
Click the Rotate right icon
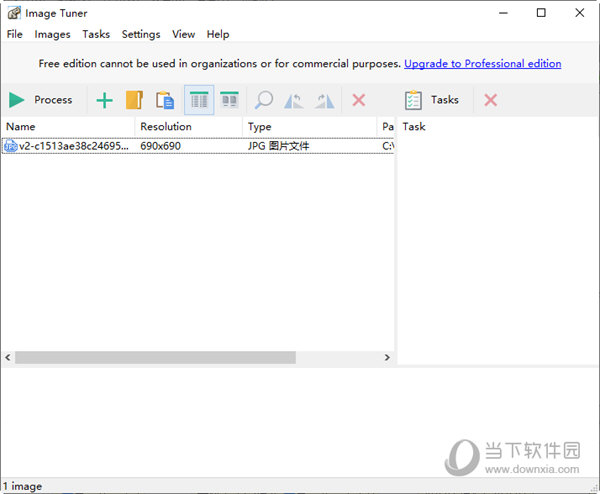click(324, 100)
